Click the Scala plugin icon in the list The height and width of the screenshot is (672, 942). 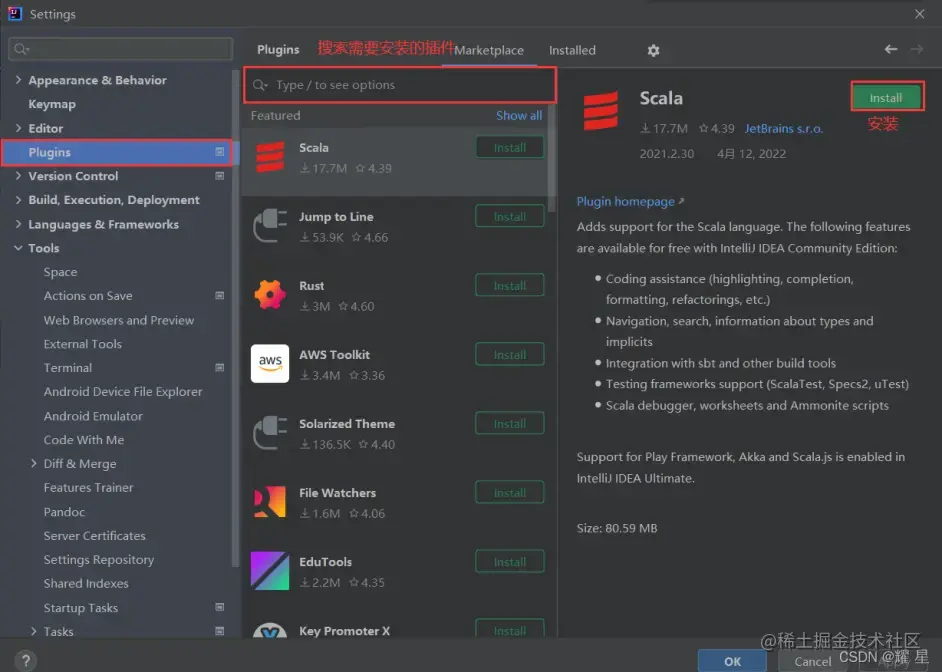[270, 157]
